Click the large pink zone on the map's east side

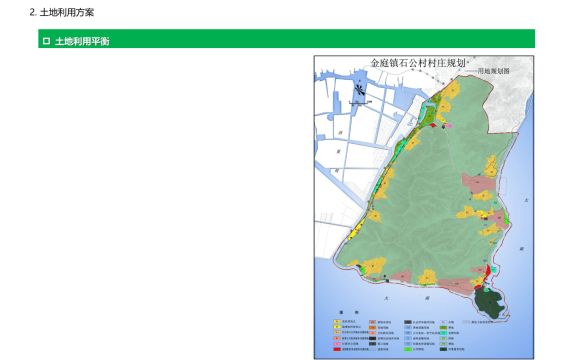(x=478, y=183)
